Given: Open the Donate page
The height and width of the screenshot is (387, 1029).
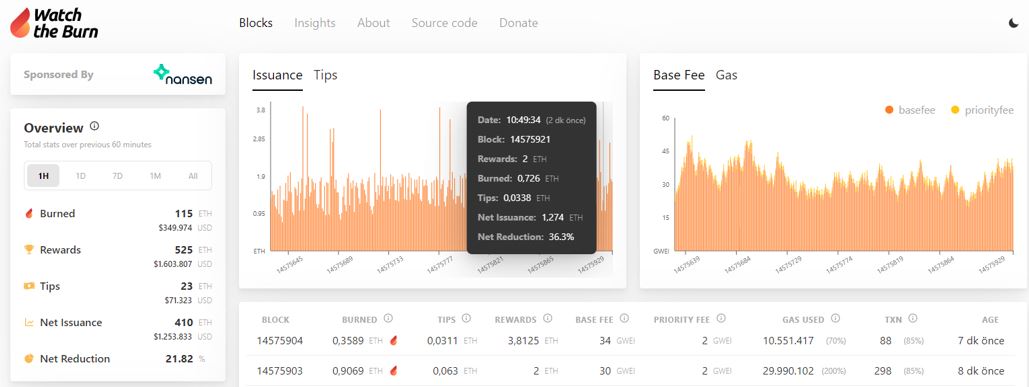Looking at the screenshot, I should pyautogui.click(x=518, y=23).
